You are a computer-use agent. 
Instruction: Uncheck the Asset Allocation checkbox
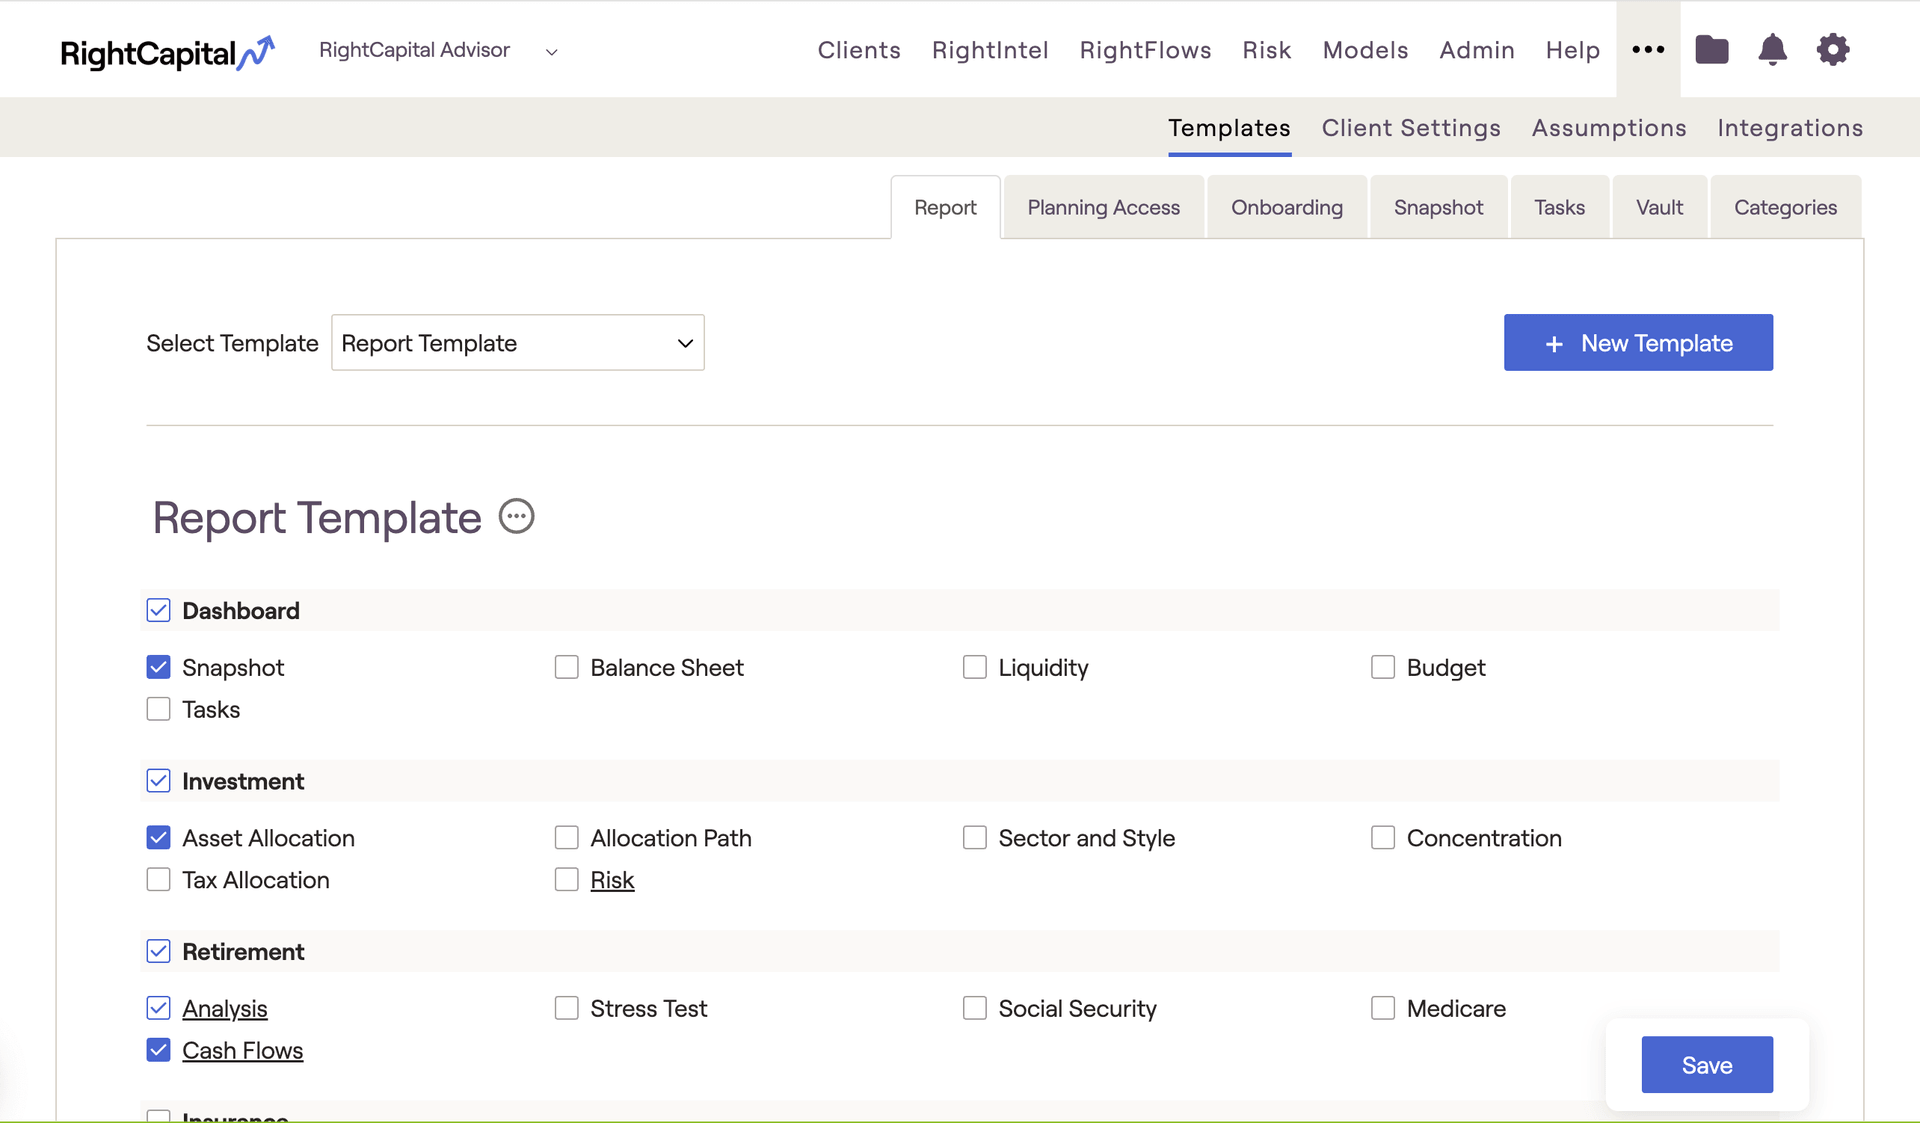click(158, 838)
